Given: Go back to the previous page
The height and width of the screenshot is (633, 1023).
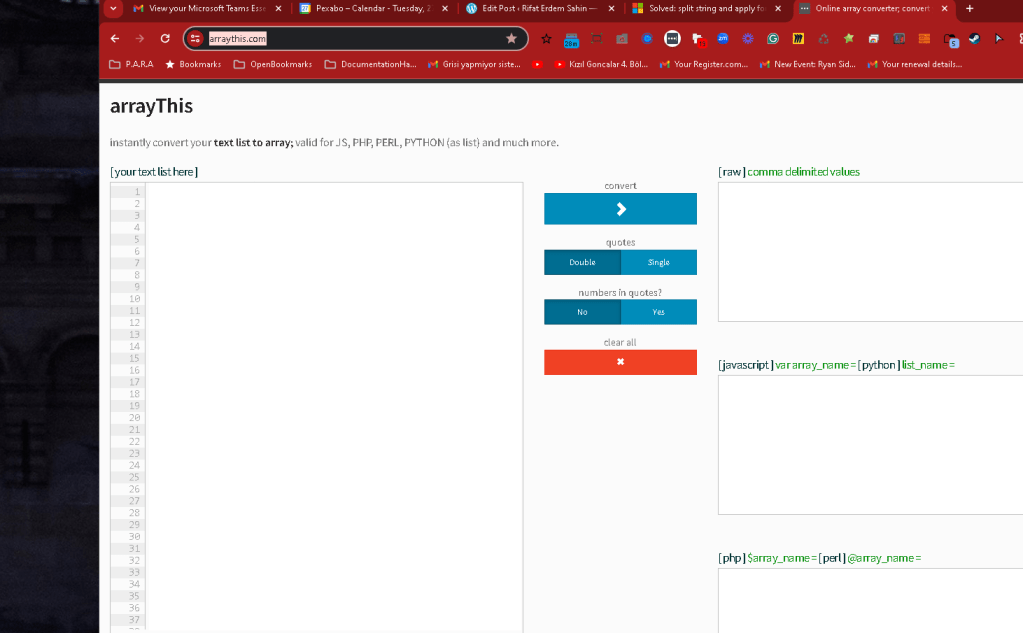Looking at the screenshot, I should point(115,39).
